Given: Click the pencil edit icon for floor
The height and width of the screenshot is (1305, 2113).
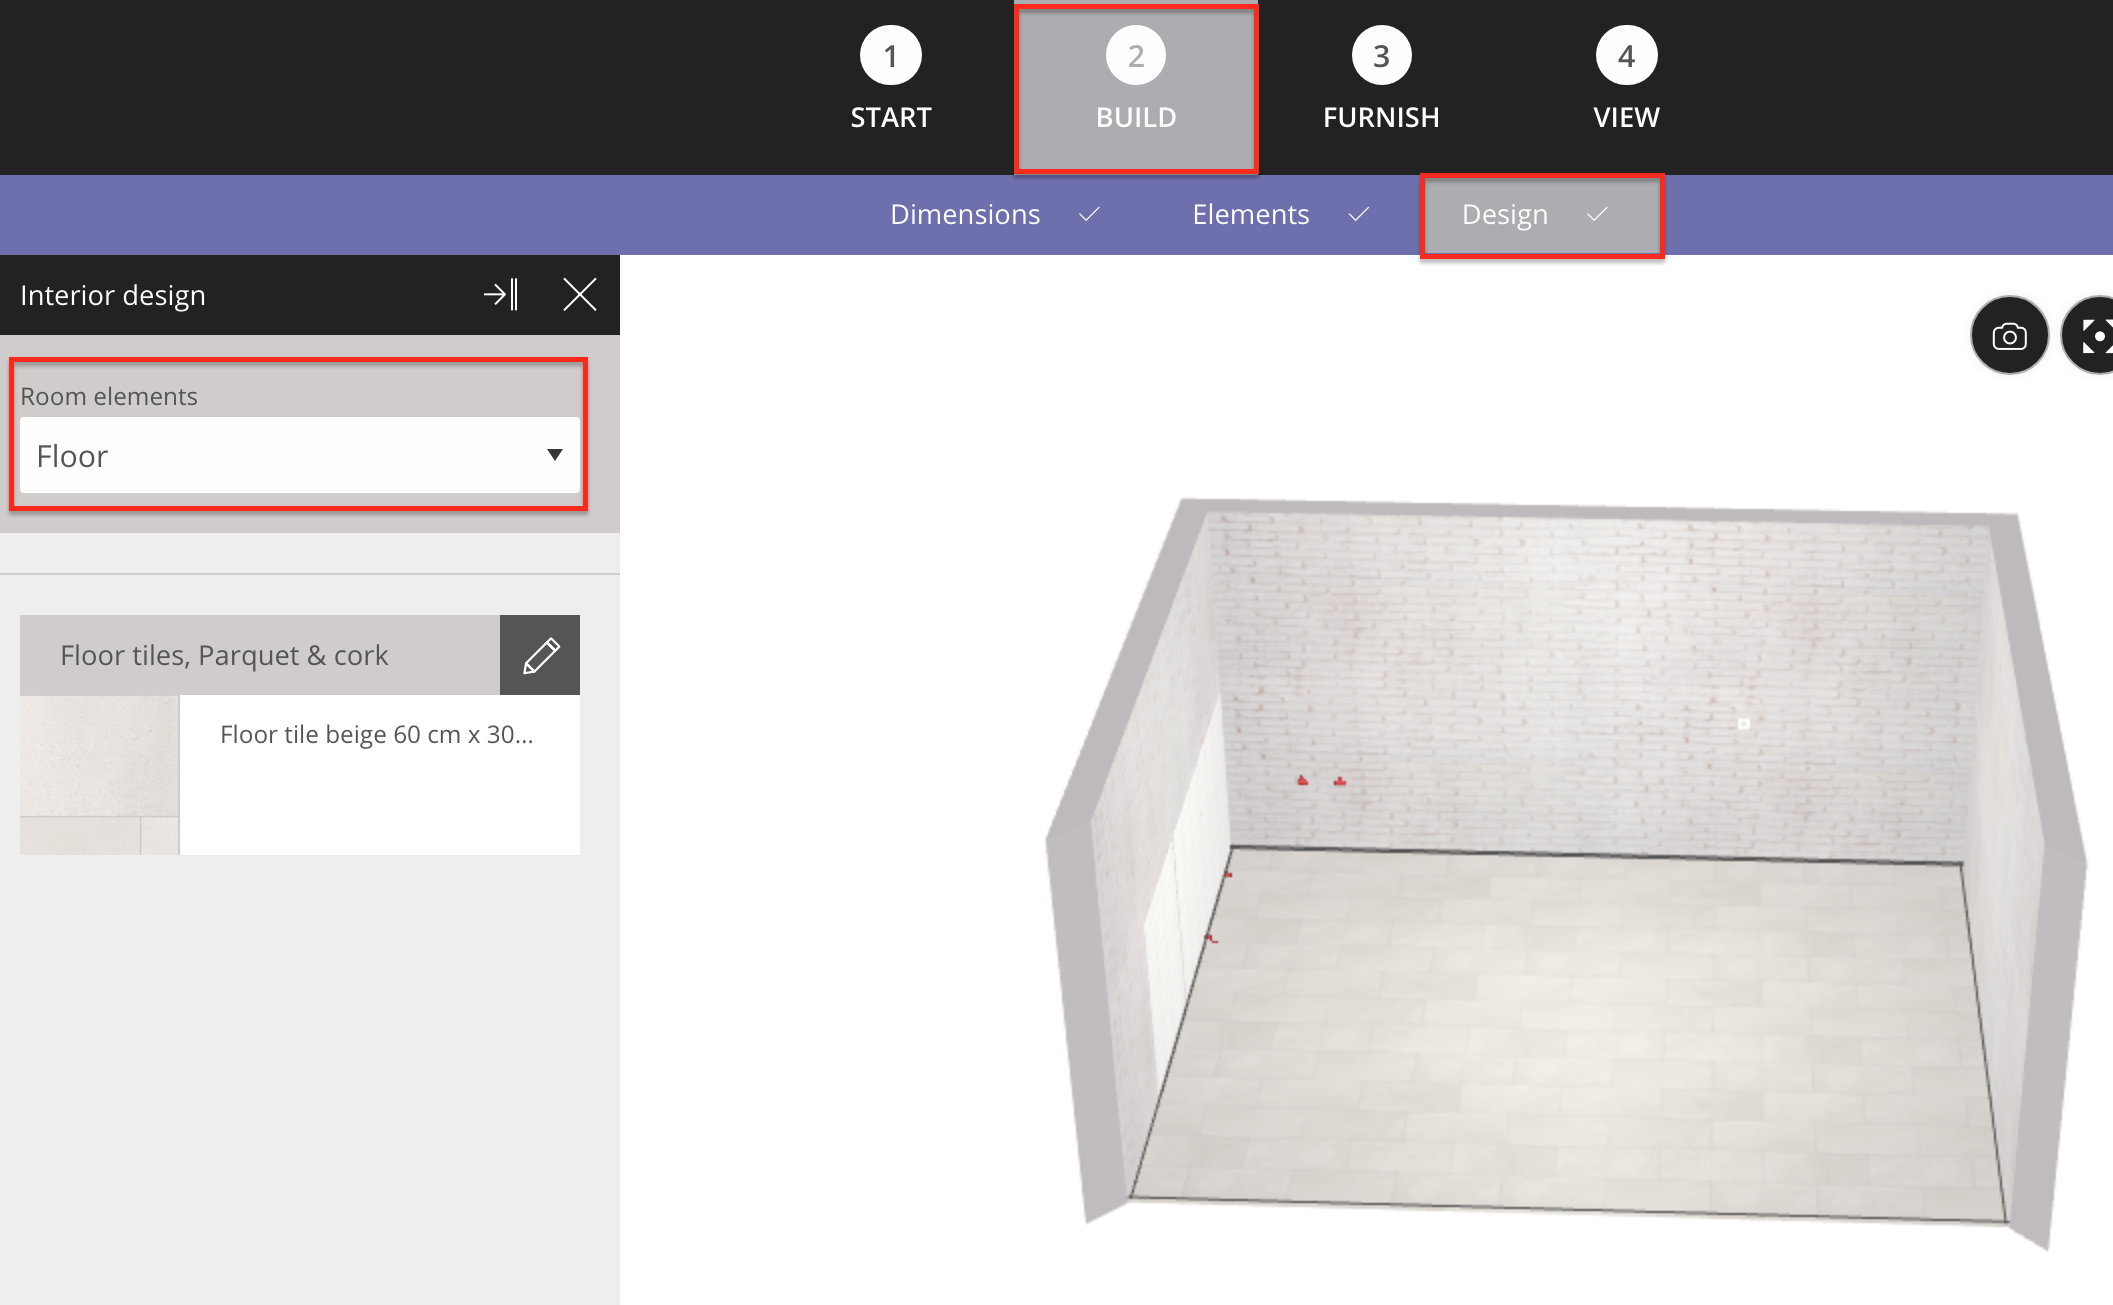Looking at the screenshot, I should tap(540, 655).
